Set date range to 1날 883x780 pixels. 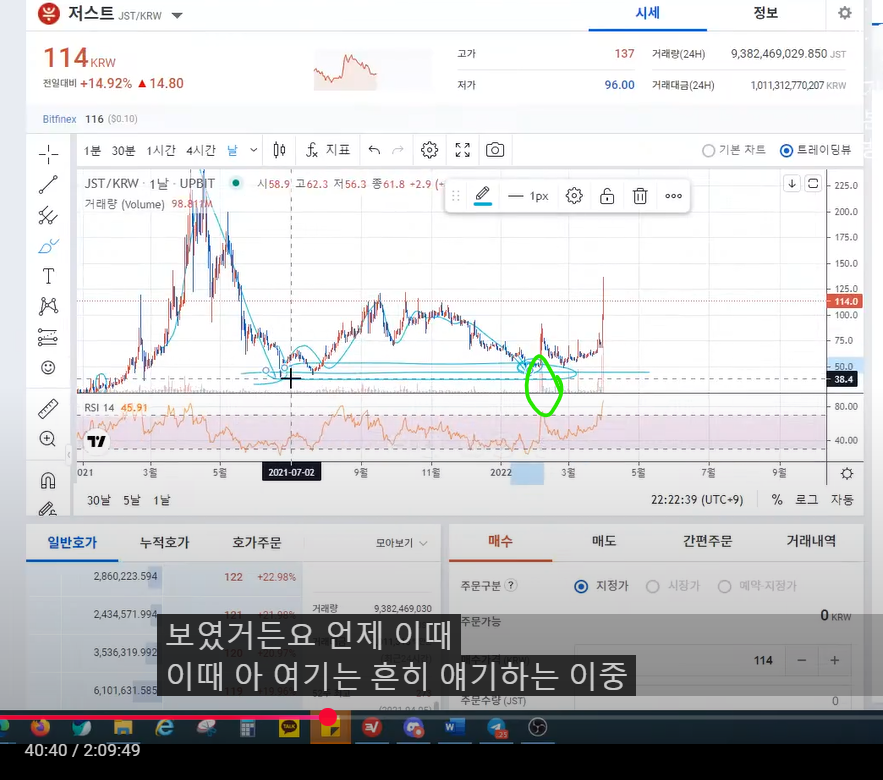click(x=162, y=500)
